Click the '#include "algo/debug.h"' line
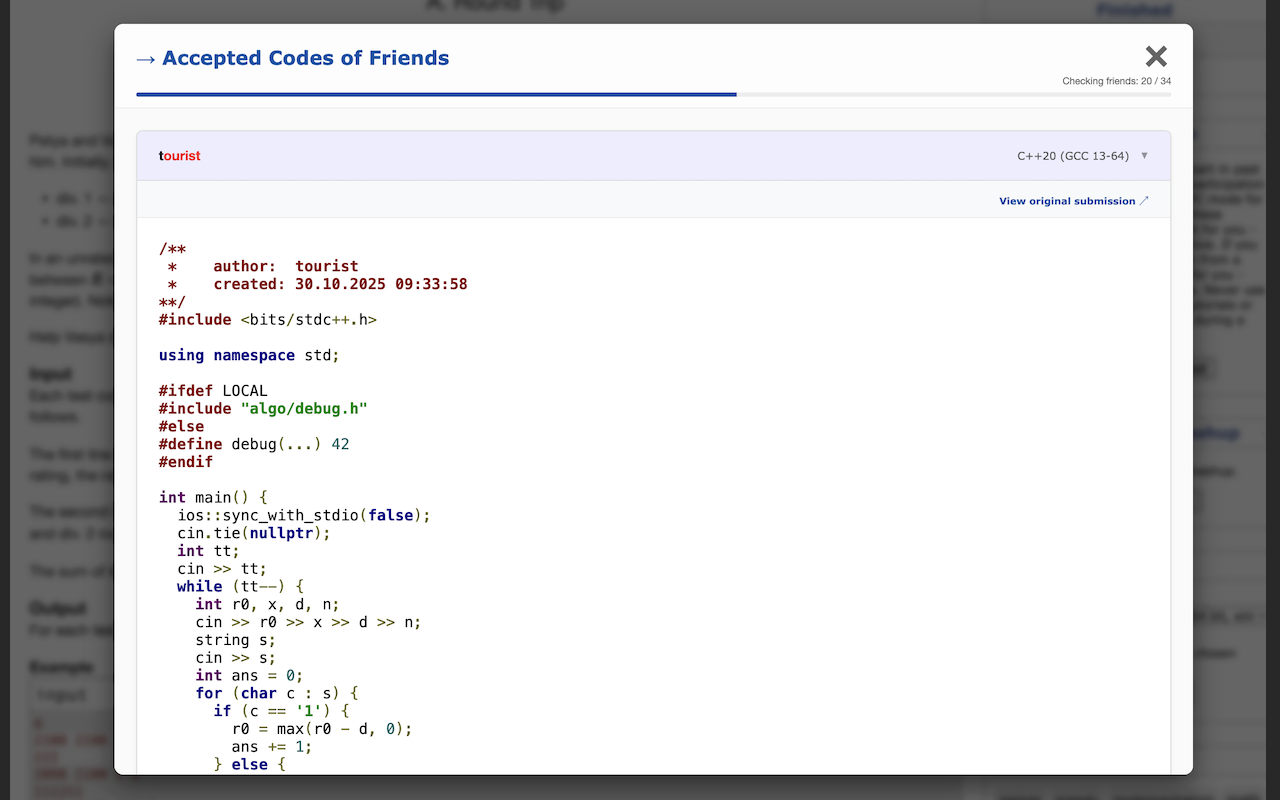Viewport: 1280px width, 800px height. [x=263, y=408]
